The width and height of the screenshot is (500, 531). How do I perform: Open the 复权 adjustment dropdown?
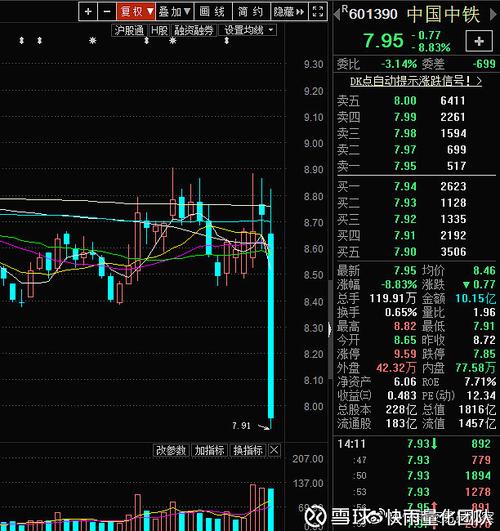tap(136, 12)
